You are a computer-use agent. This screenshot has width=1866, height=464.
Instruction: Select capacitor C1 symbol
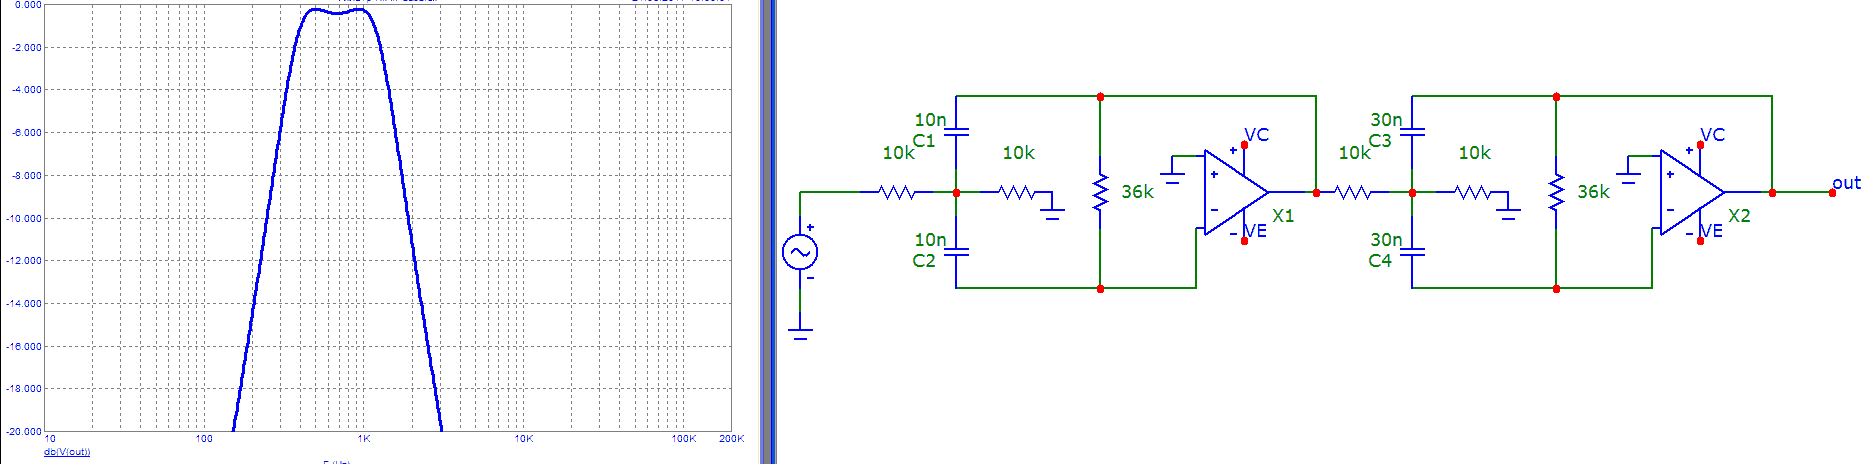click(x=956, y=131)
